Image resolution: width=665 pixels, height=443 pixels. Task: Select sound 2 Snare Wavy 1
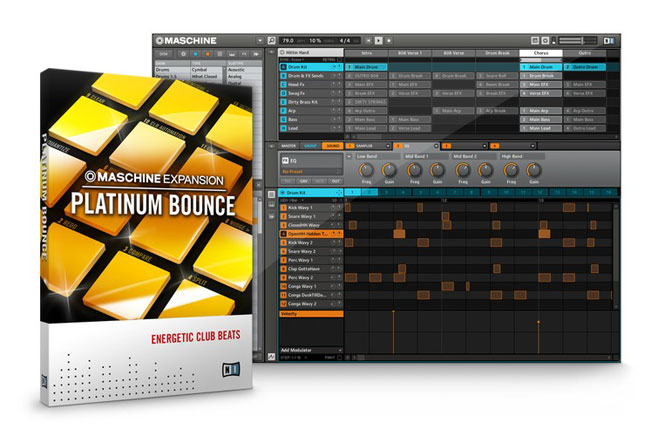pos(311,217)
